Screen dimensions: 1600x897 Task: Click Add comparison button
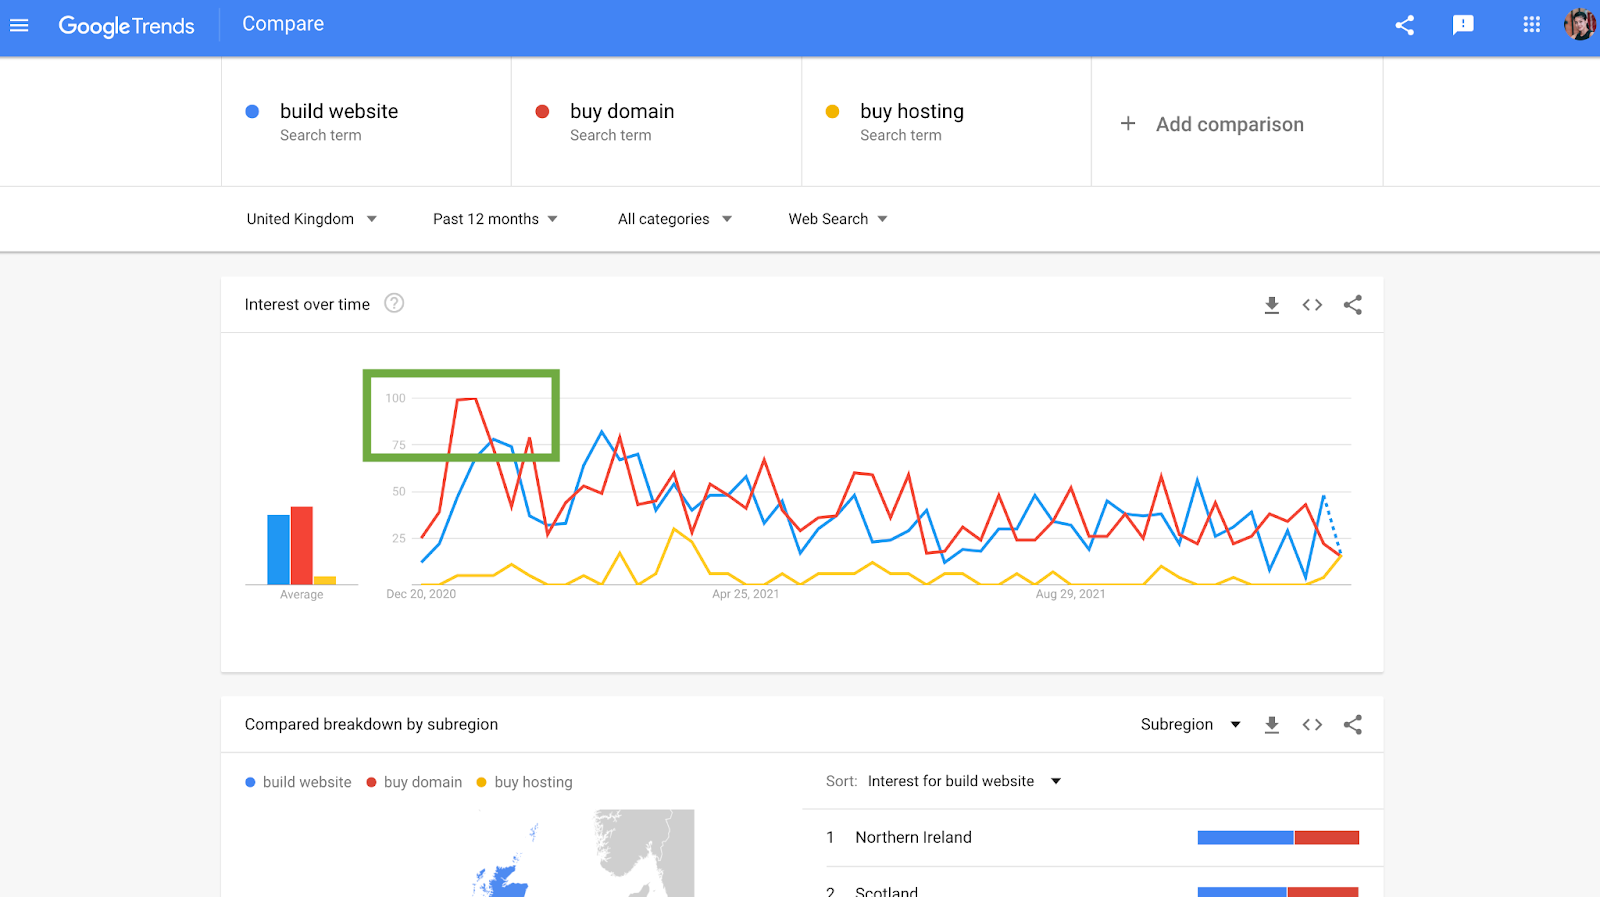[1212, 124]
